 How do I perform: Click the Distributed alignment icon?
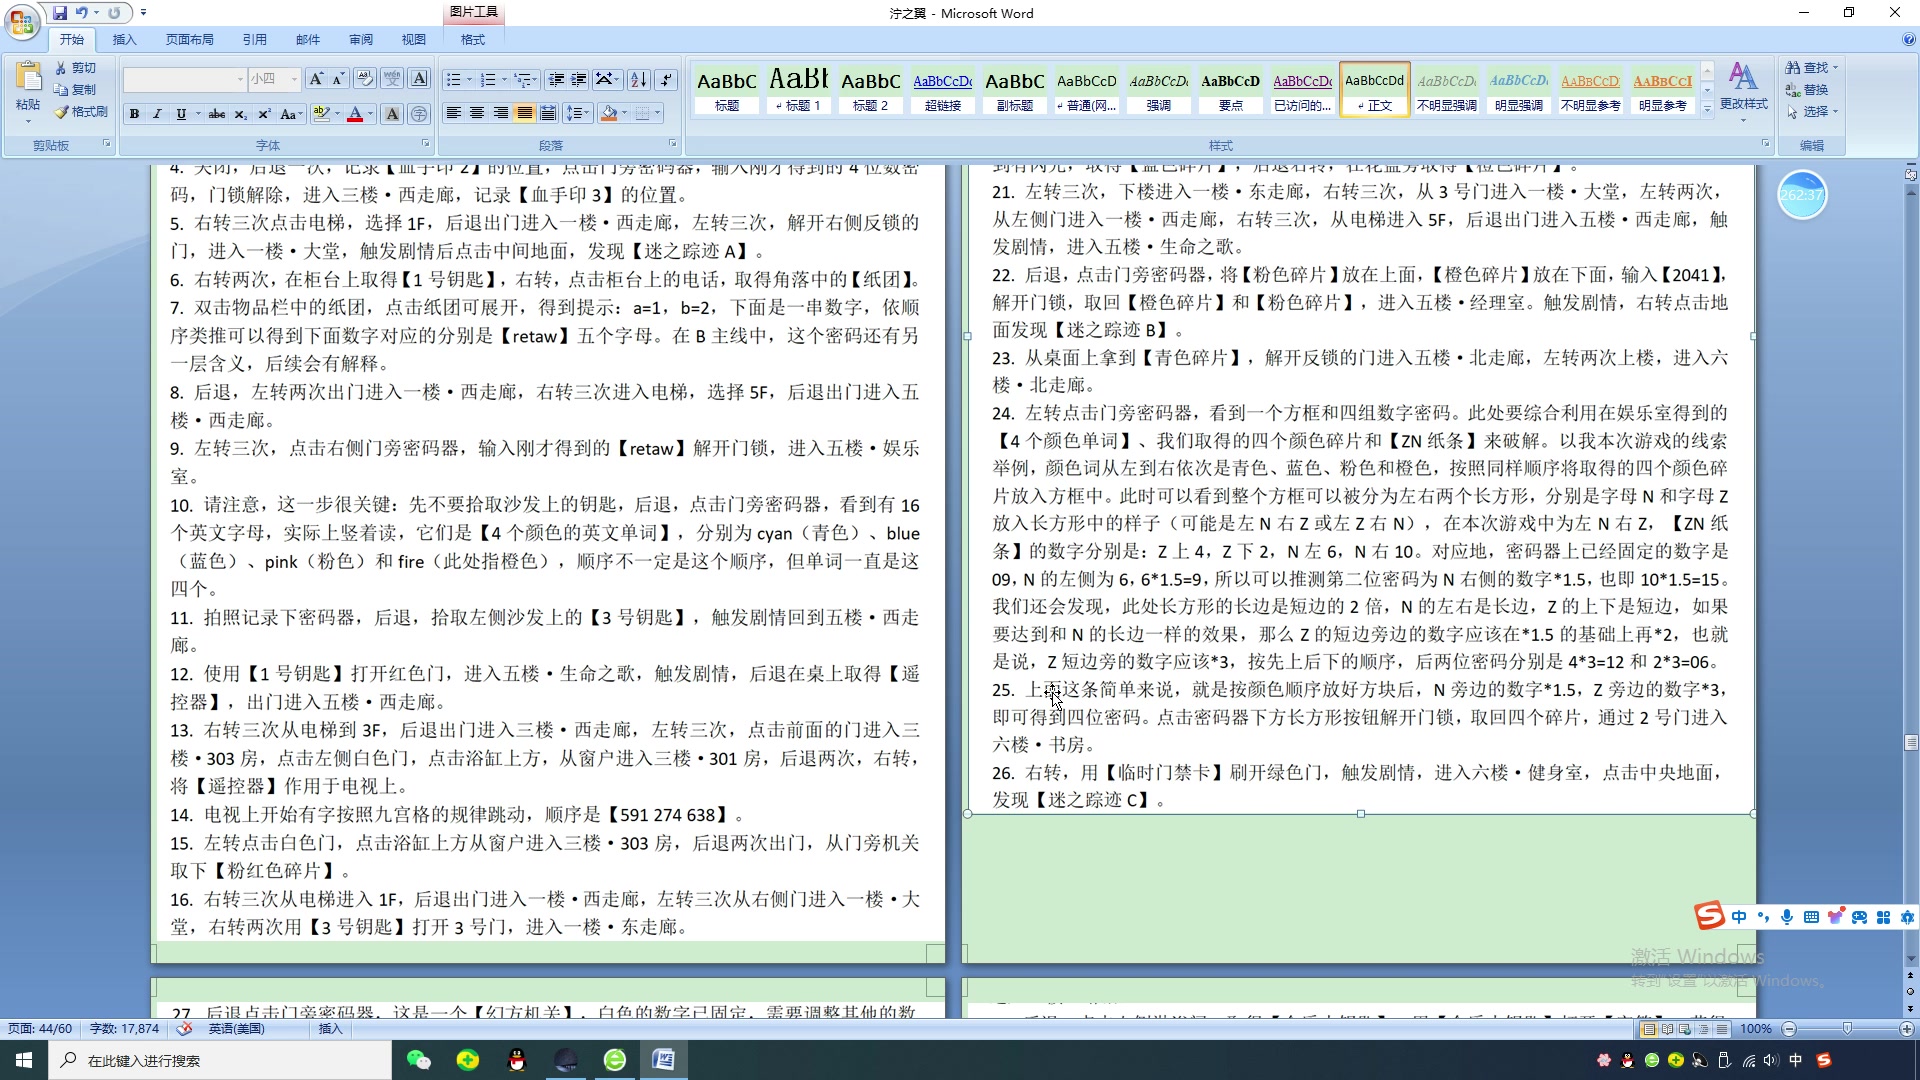tap(548, 113)
